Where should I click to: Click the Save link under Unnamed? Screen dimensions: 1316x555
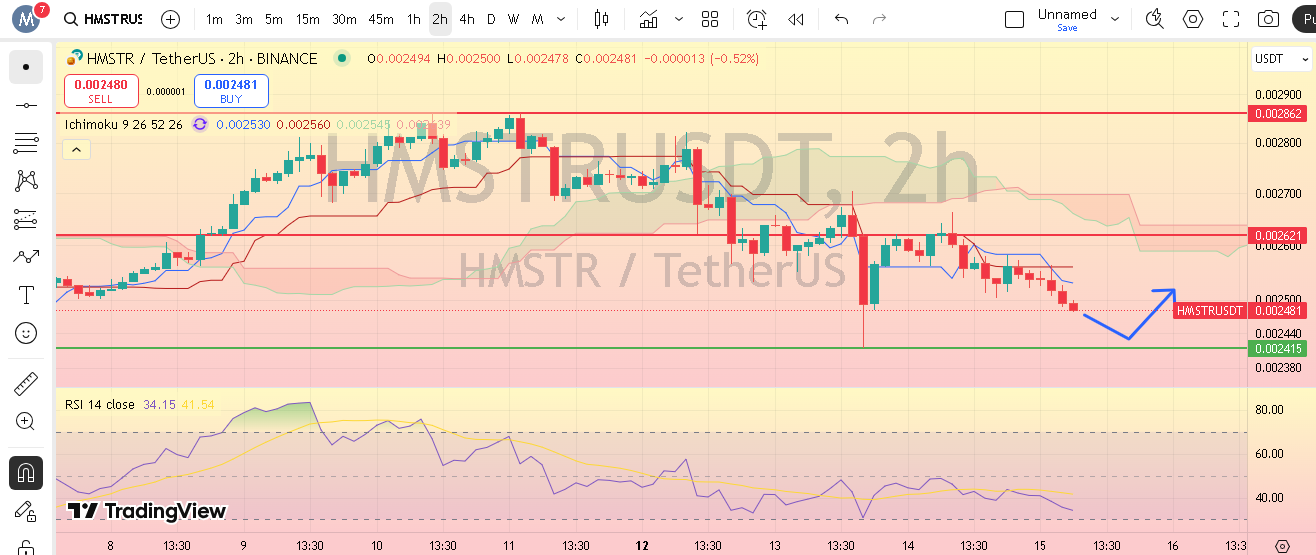1066,28
